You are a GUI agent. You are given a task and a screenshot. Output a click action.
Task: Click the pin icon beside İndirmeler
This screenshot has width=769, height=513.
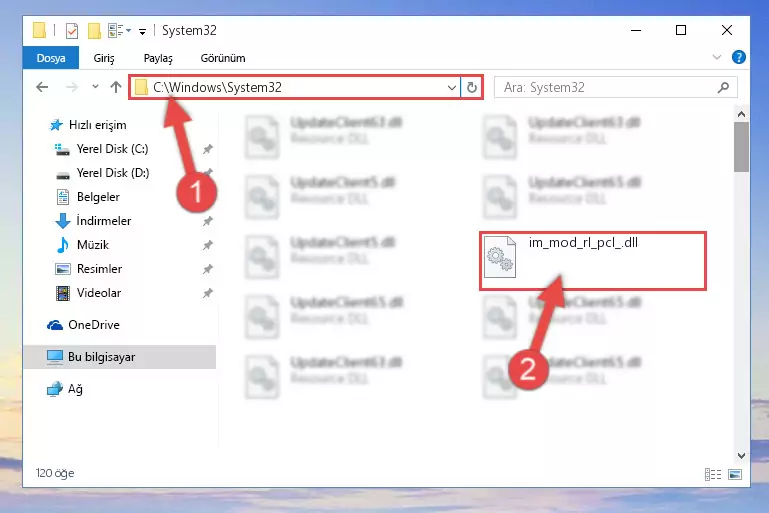click(208, 221)
